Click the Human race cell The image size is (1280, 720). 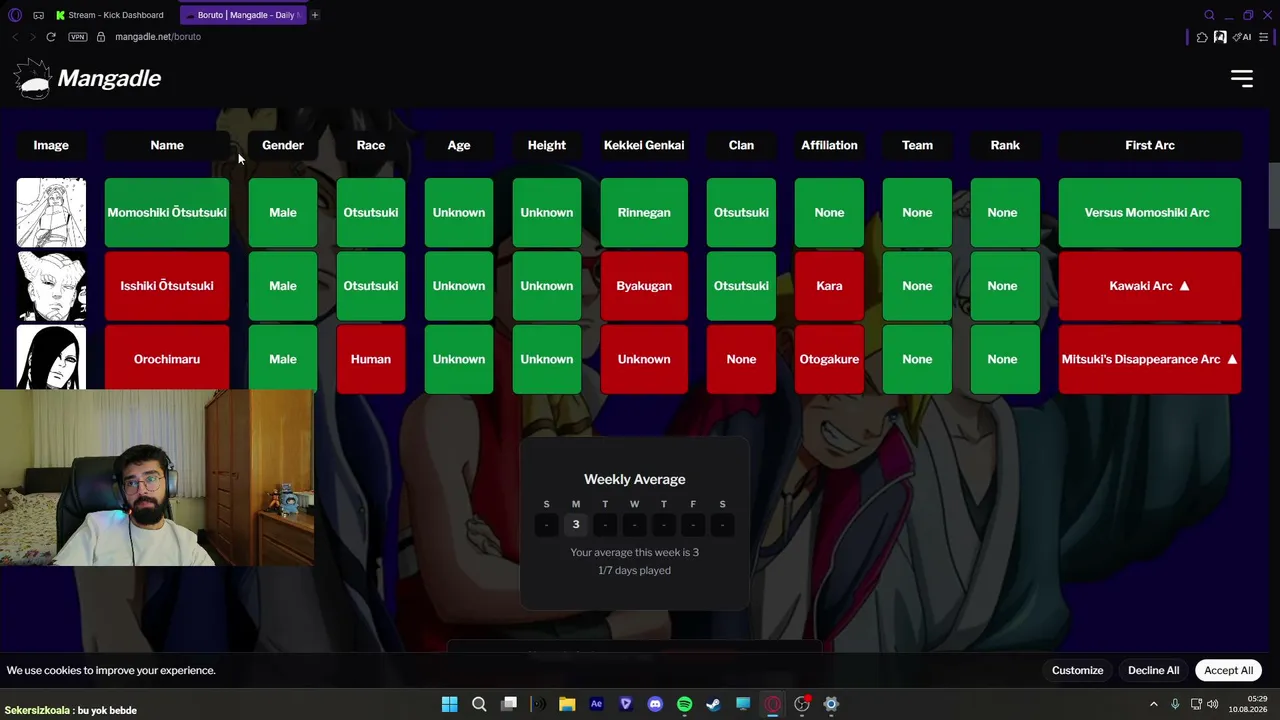371,359
